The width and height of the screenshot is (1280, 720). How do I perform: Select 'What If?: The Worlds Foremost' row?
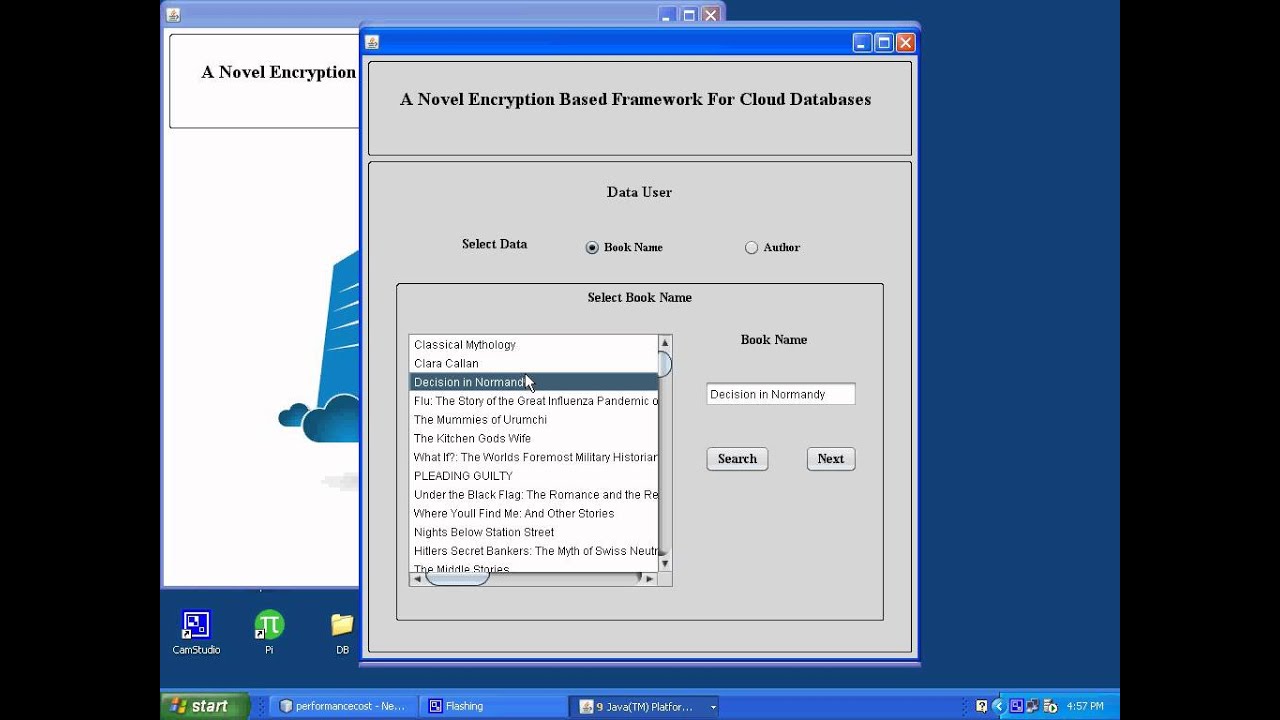pos(533,457)
